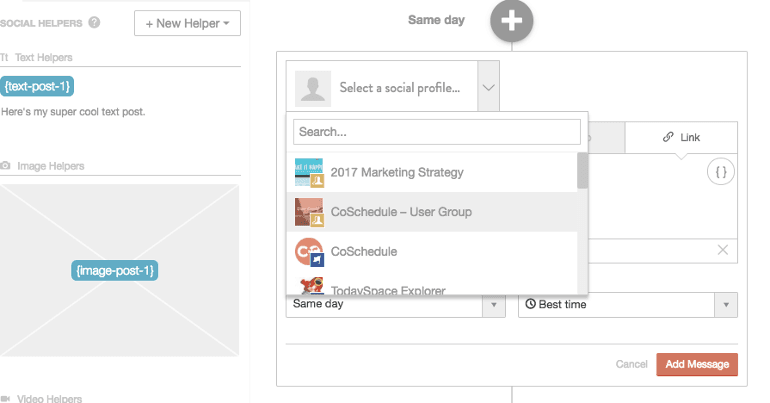Open the Social Helpers help question icon
770x403 pixels.
(x=94, y=23)
